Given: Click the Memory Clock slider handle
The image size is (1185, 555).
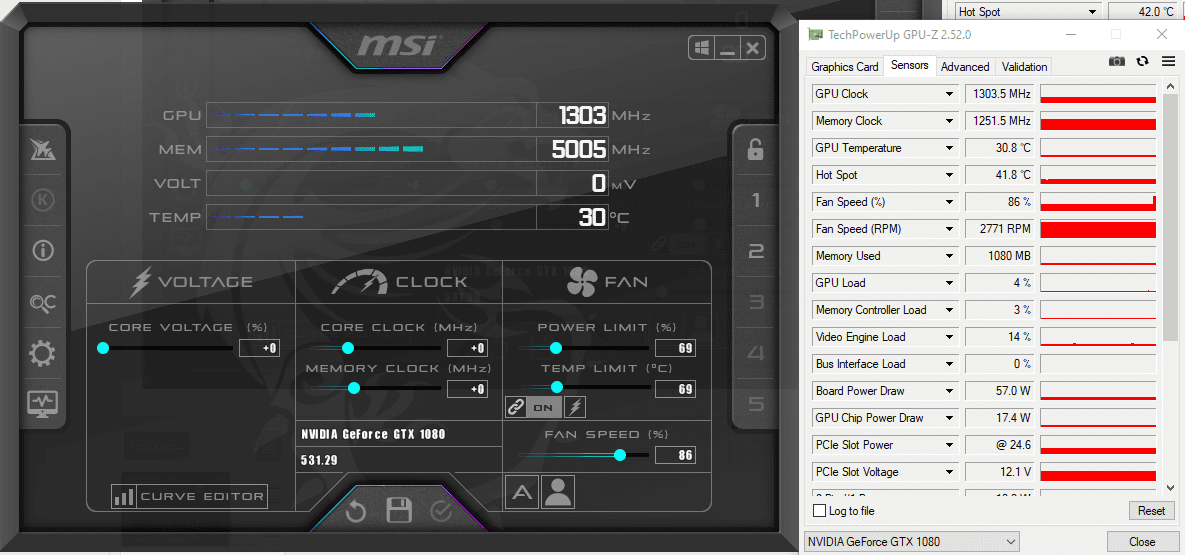Looking at the screenshot, I should [353, 388].
